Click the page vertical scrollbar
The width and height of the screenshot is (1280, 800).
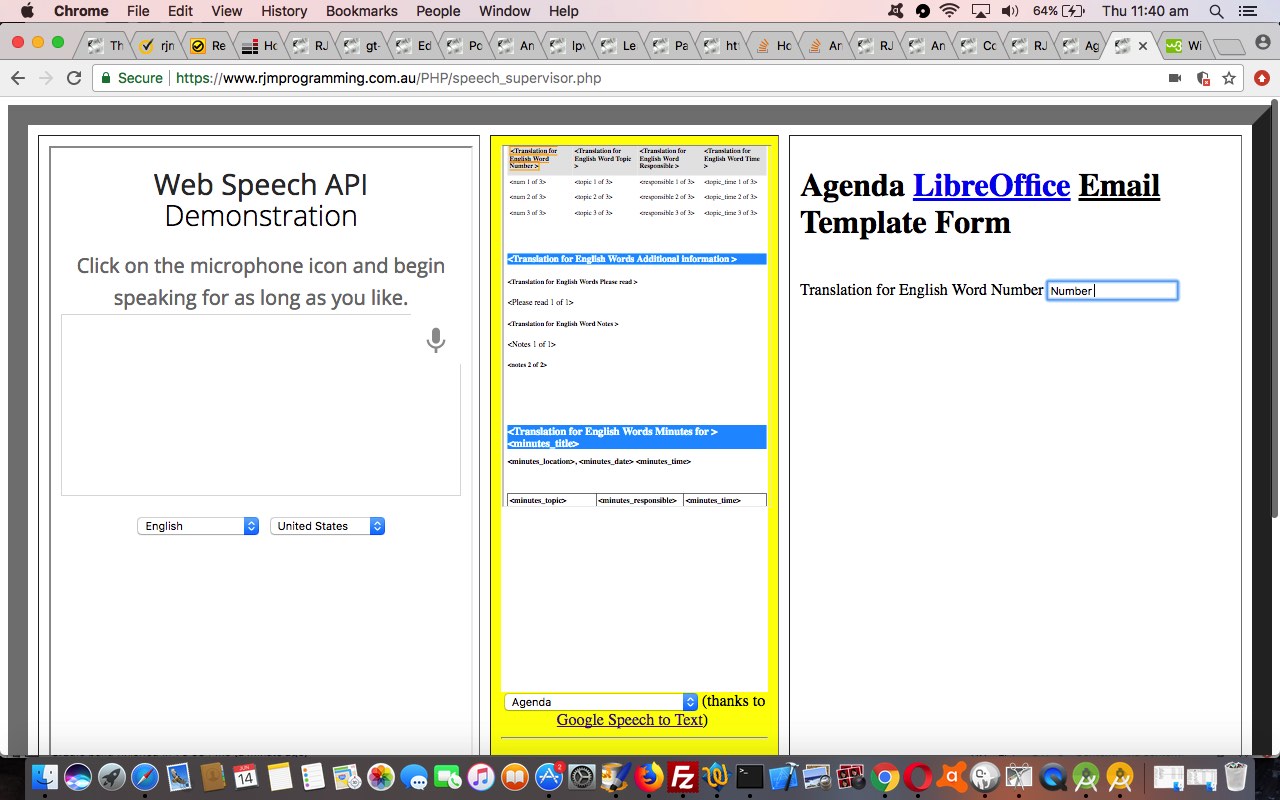[1274, 310]
